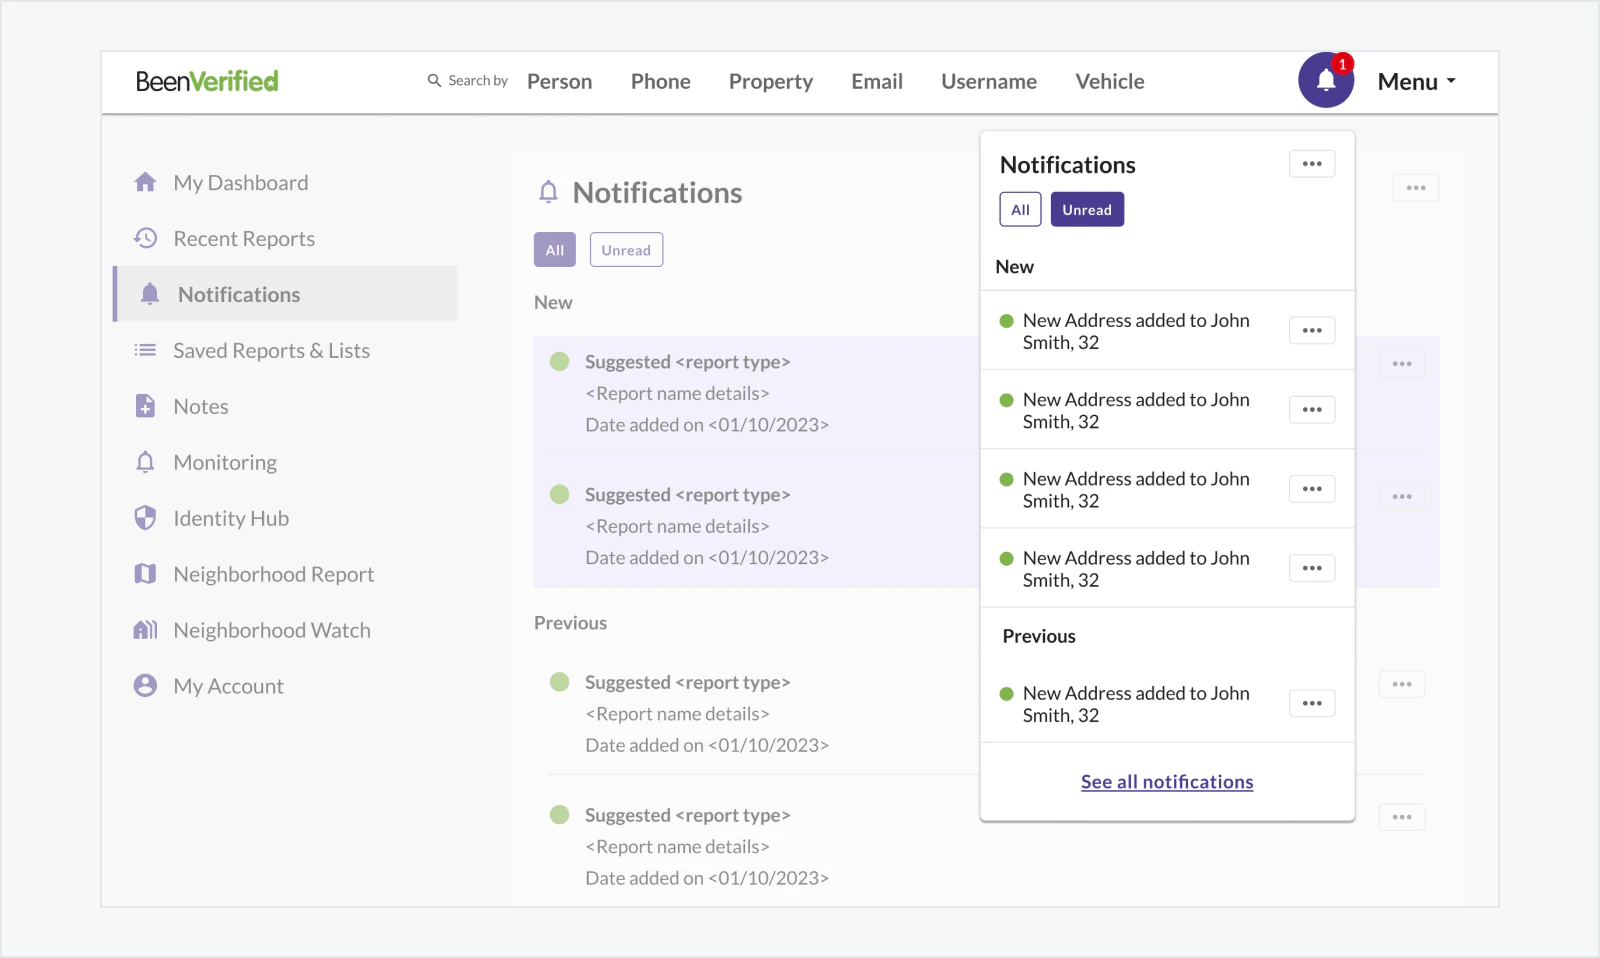Select the sidebar Notifications bell icon
Viewport: 1600px width, 958px height.
click(150, 294)
